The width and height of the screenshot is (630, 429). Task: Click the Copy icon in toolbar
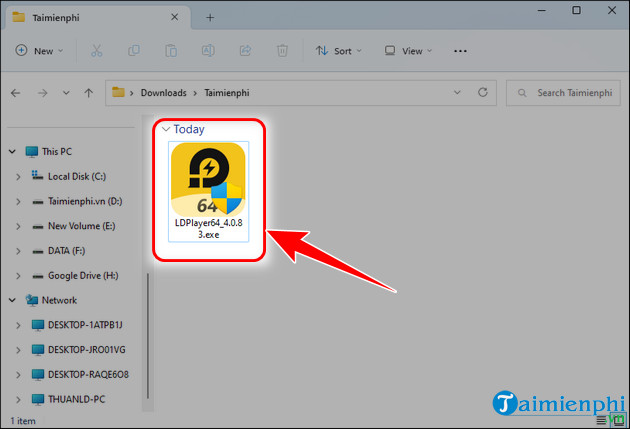coord(134,50)
